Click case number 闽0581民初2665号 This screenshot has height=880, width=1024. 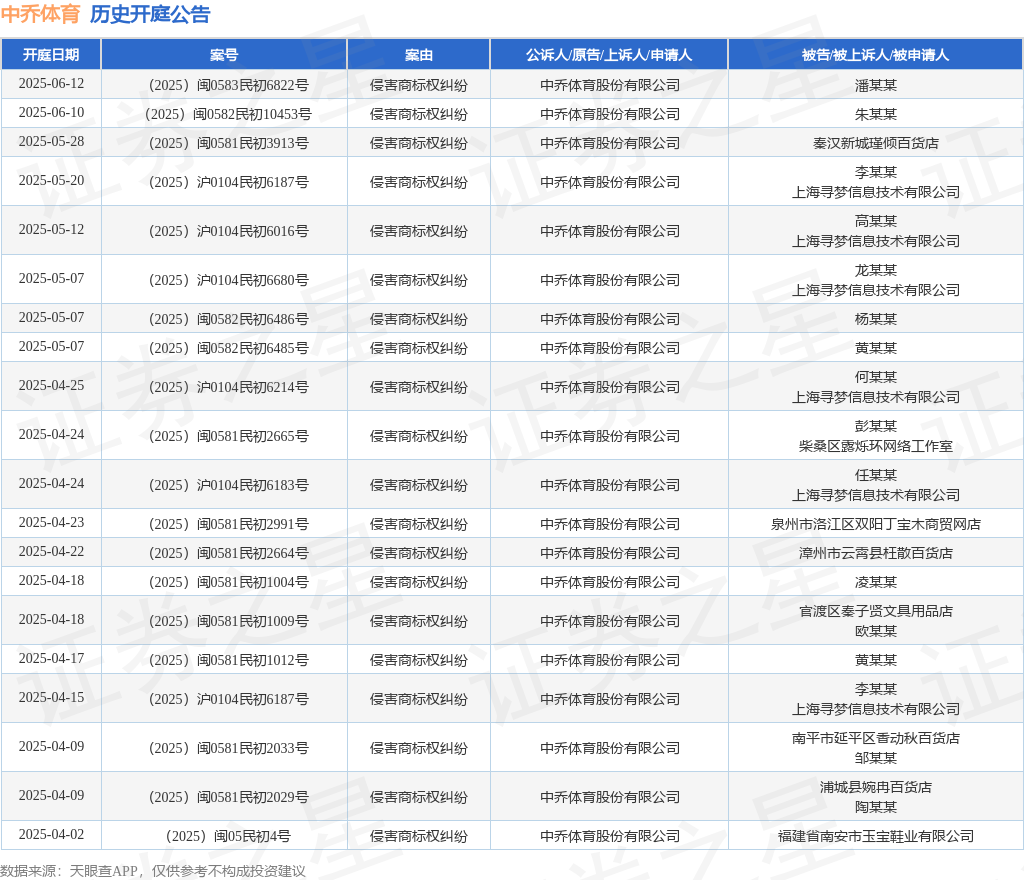[229, 436]
